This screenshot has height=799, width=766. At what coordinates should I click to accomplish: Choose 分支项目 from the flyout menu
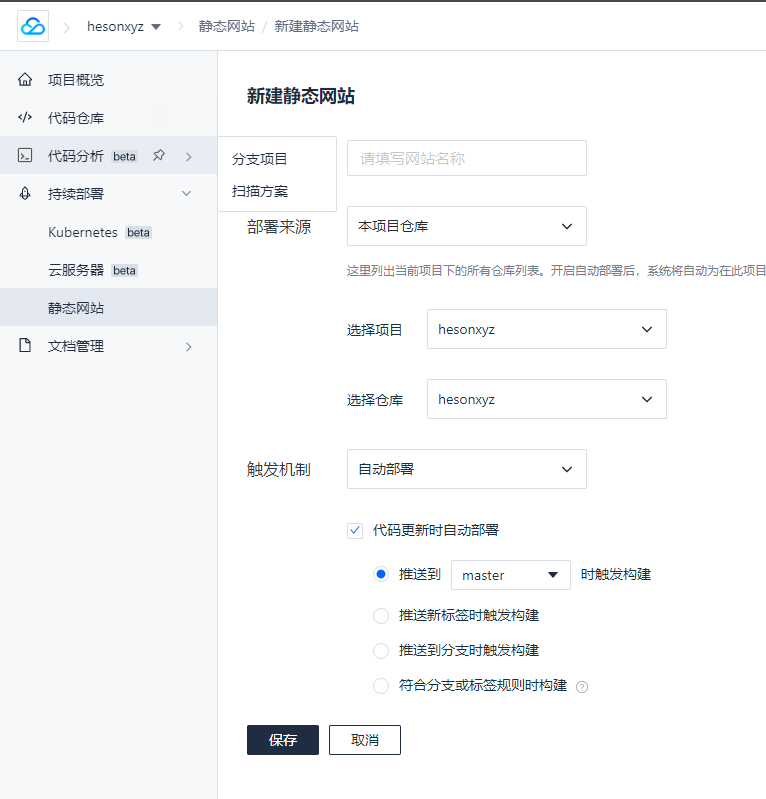pyautogui.click(x=259, y=159)
